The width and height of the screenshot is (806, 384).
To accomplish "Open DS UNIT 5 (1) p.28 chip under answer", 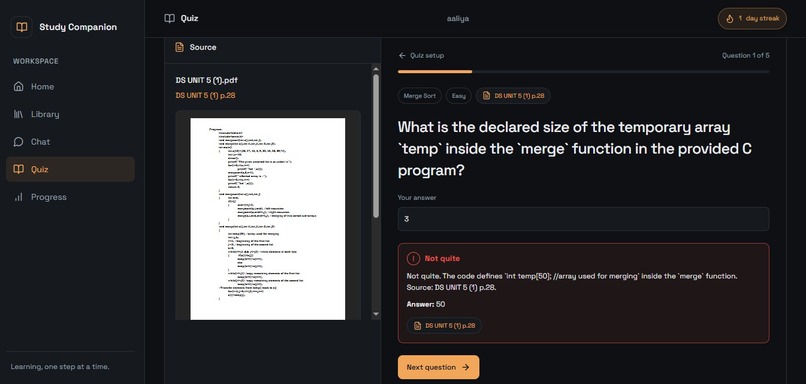I will (444, 326).
